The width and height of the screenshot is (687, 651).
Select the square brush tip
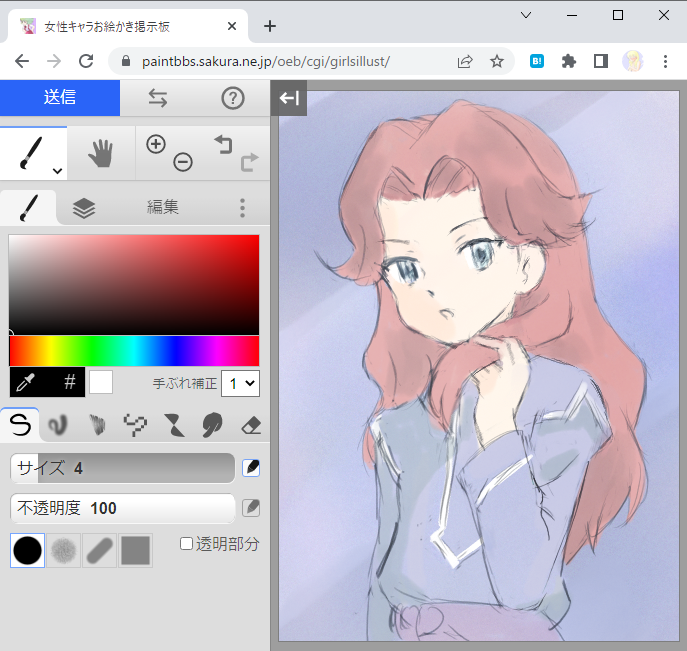(x=135, y=551)
